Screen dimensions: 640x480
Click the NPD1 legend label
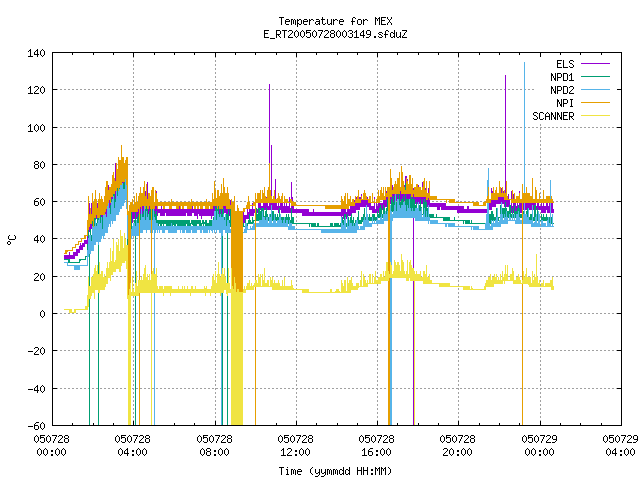562,77
